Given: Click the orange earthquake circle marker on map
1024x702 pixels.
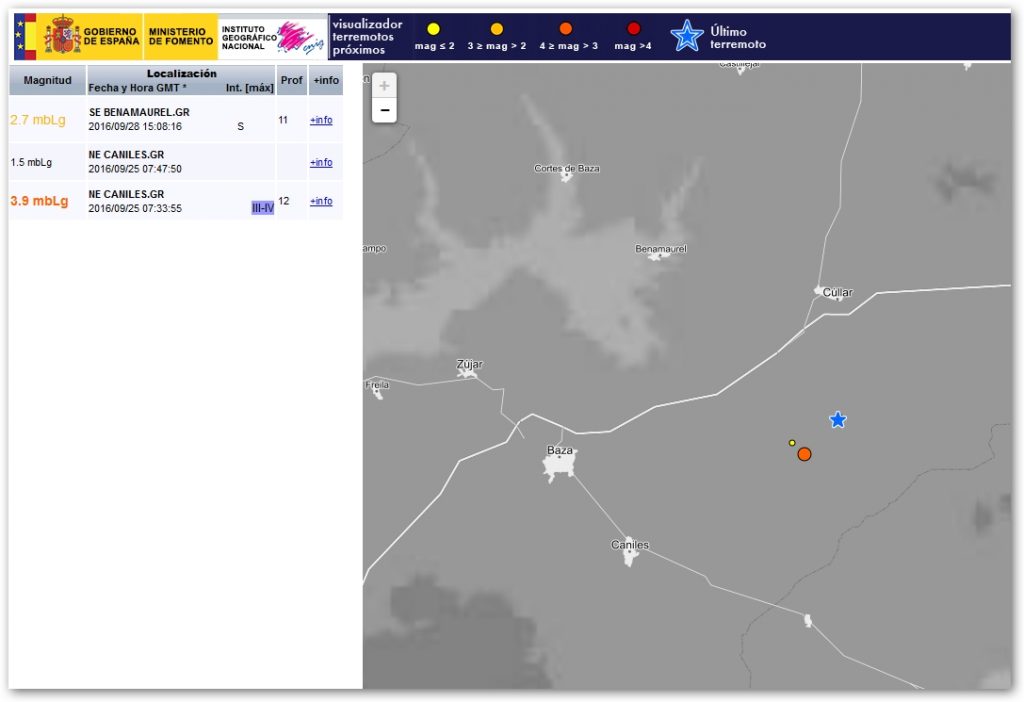Looking at the screenshot, I should coord(804,454).
